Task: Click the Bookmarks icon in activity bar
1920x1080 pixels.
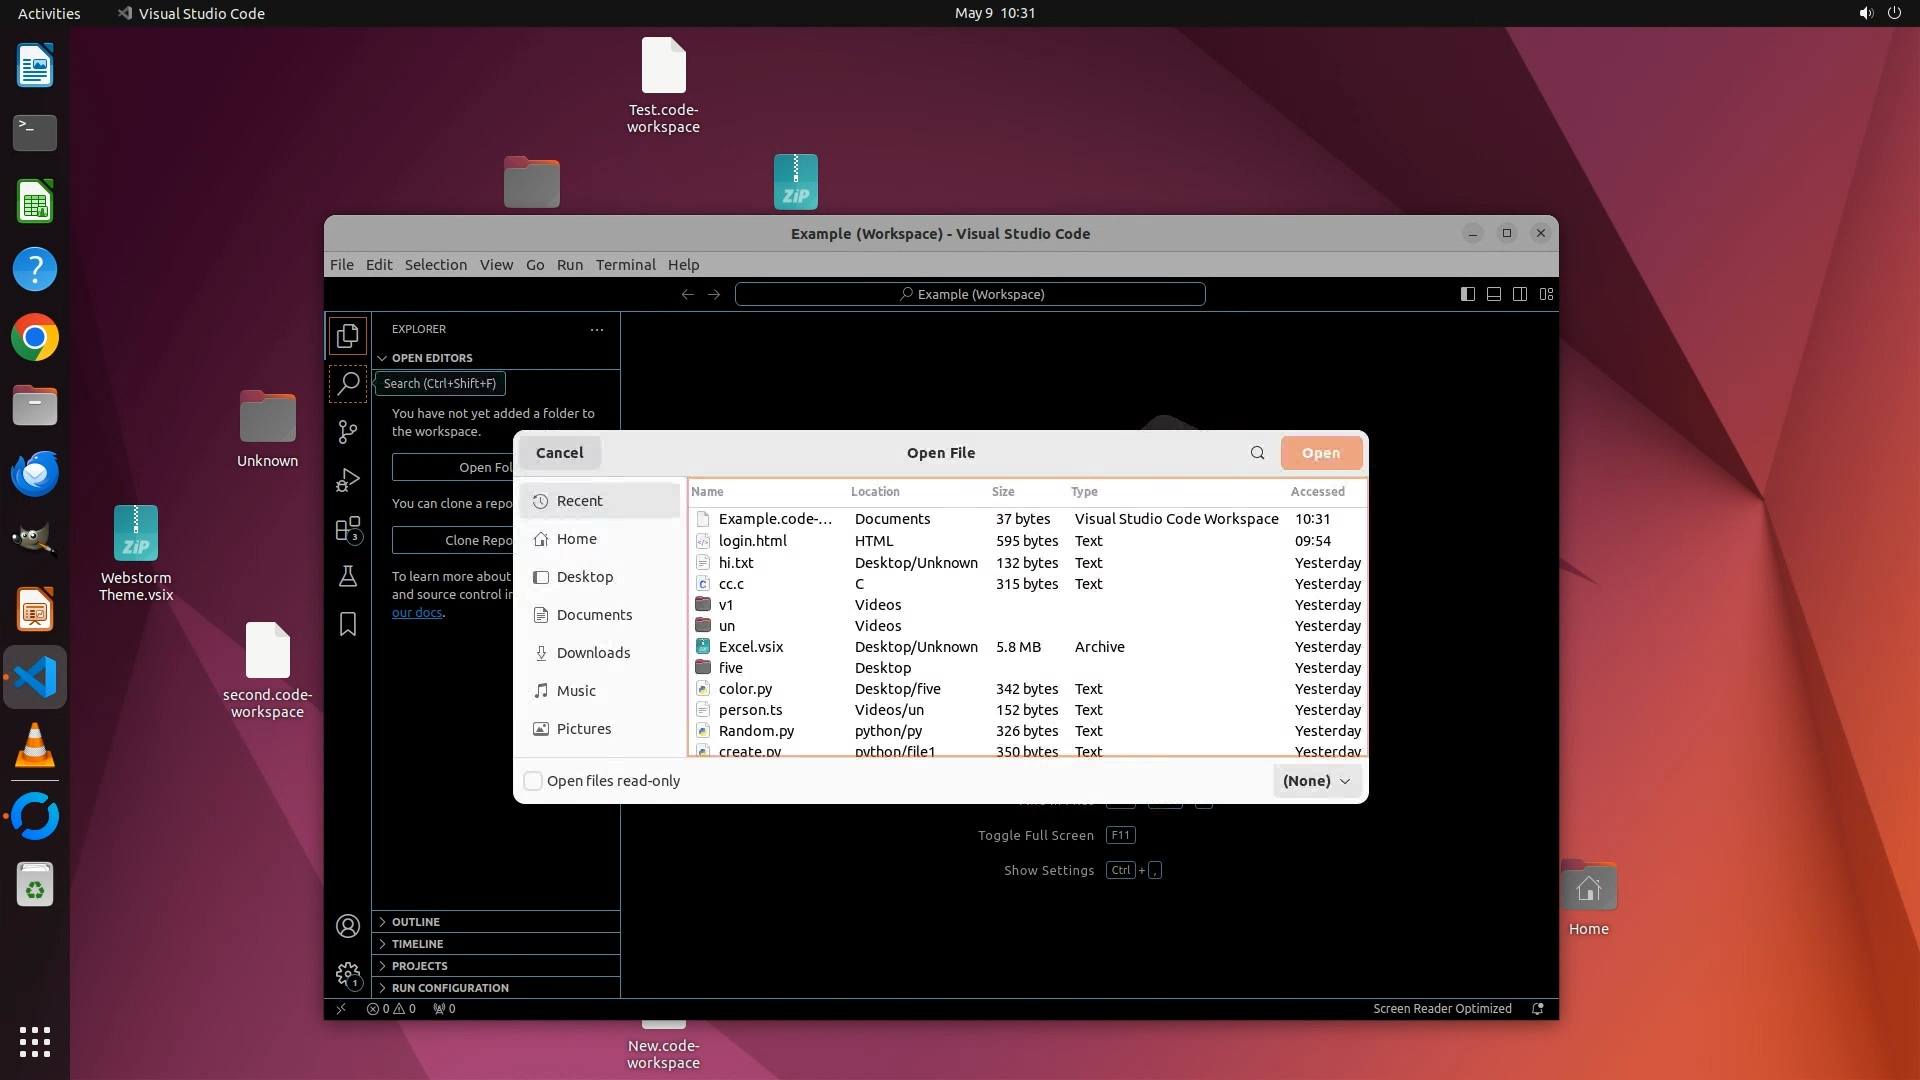Action: tap(347, 625)
